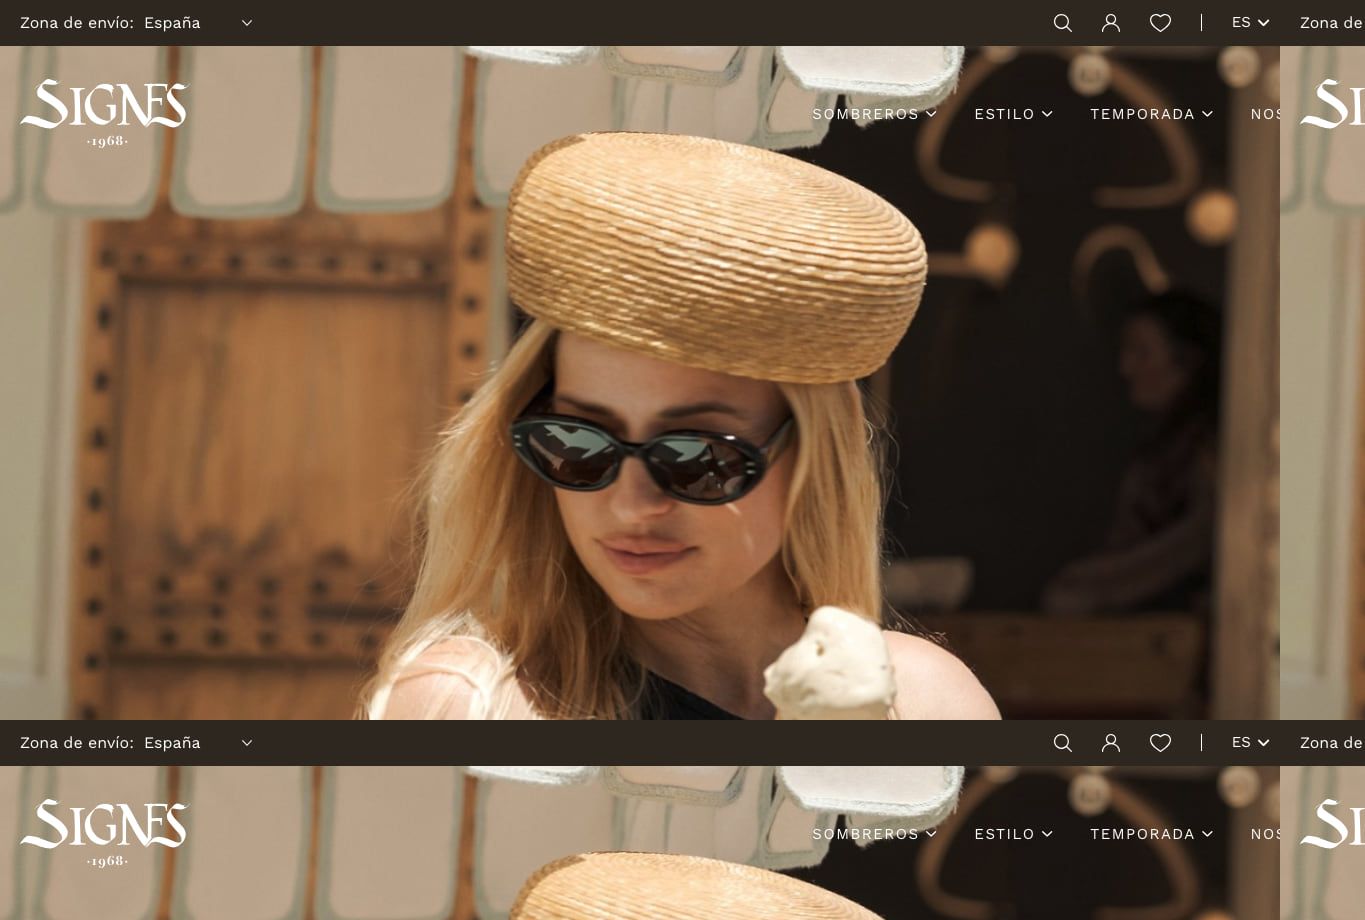Go home via the top Signes 1968 logo
Screen dimensions: 1365x920
coord(104,113)
